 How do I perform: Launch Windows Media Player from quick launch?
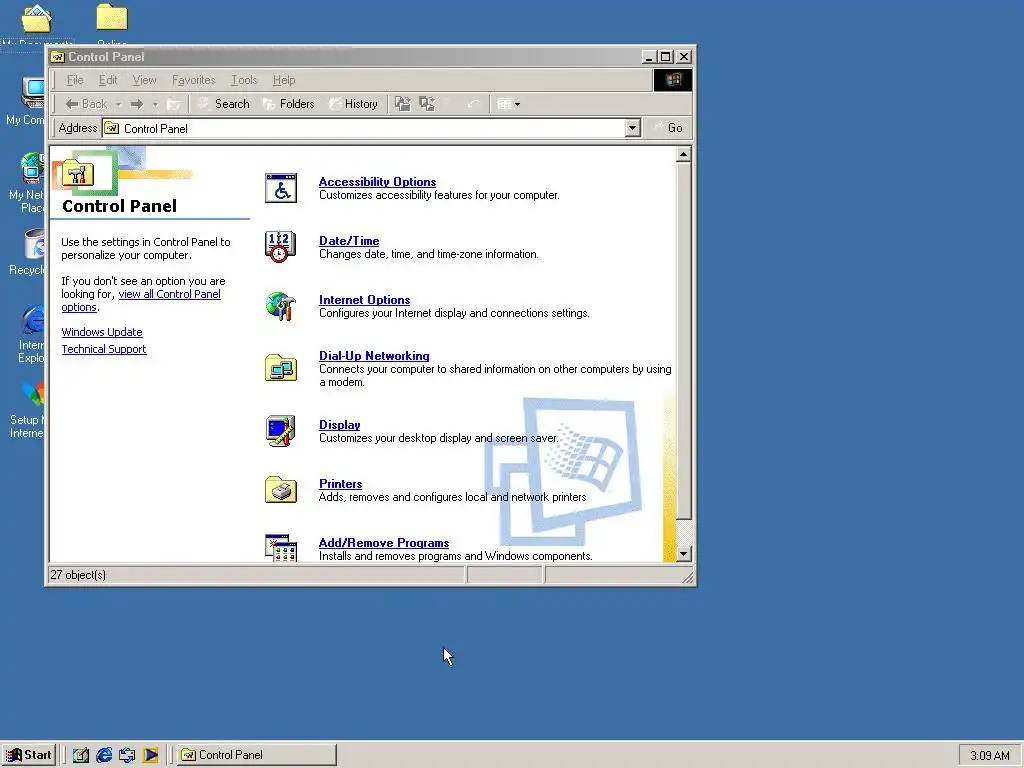pyautogui.click(x=151, y=755)
